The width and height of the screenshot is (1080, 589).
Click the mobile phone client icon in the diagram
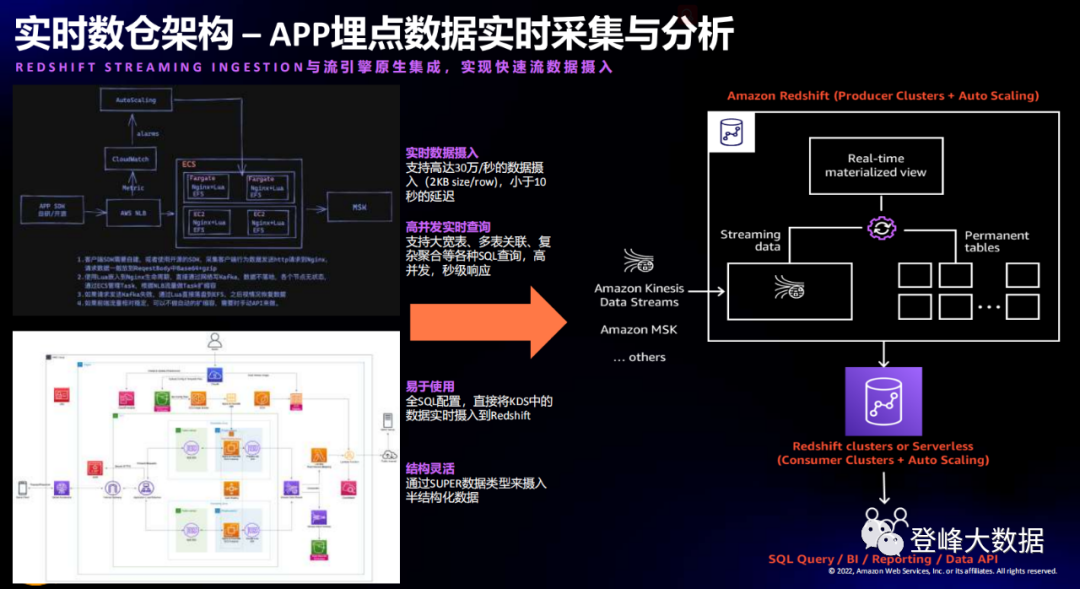[x=23, y=488]
